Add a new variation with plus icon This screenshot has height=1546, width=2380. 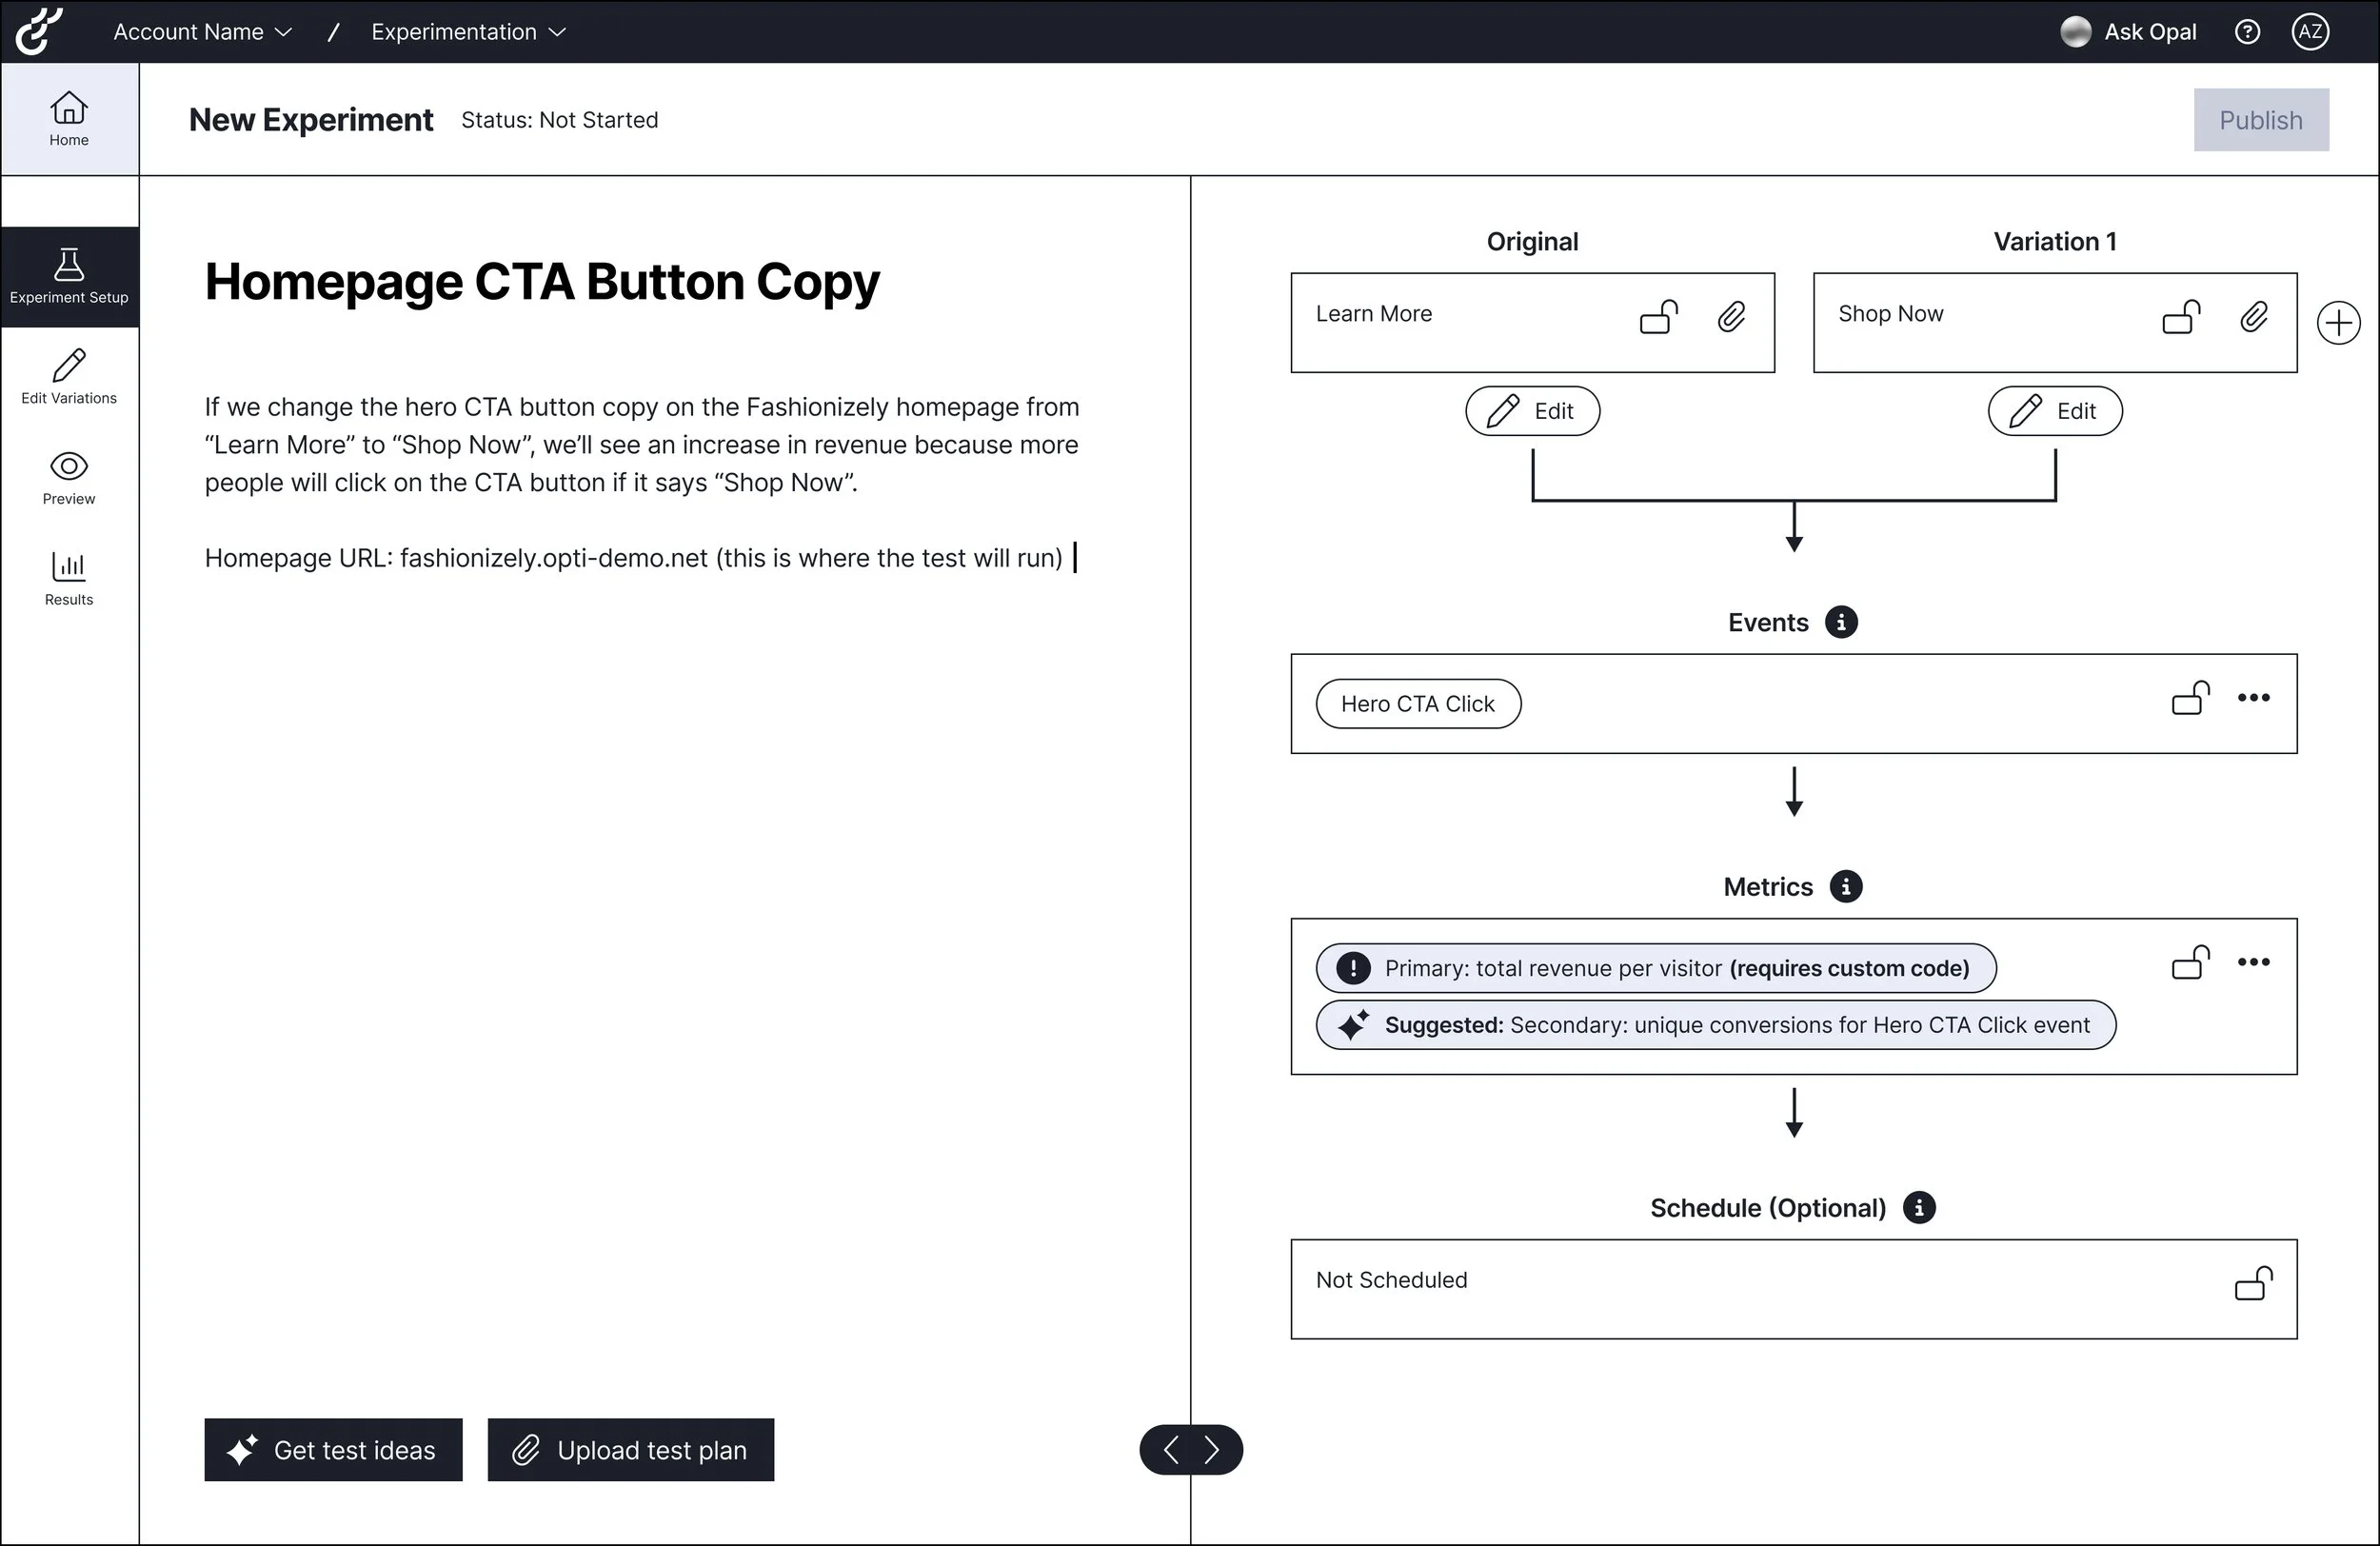[2338, 323]
